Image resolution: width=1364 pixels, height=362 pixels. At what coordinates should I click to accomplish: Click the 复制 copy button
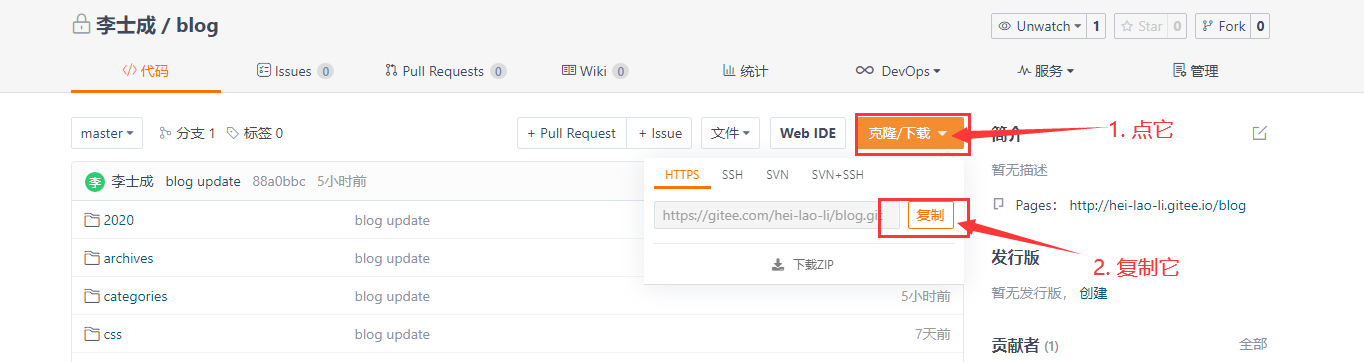(x=930, y=215)
